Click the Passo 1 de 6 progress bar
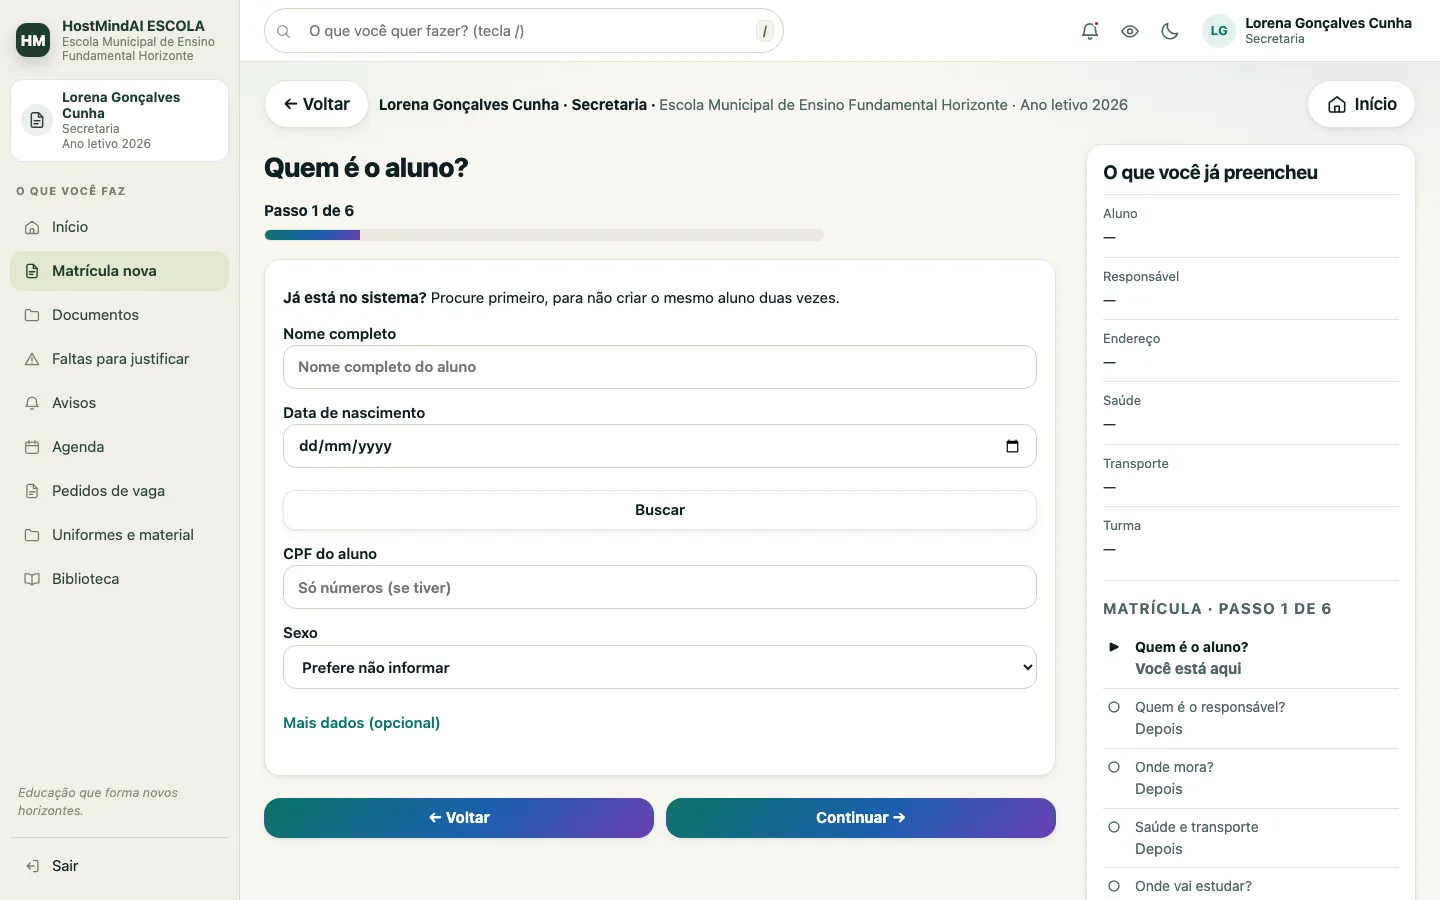 544,235
